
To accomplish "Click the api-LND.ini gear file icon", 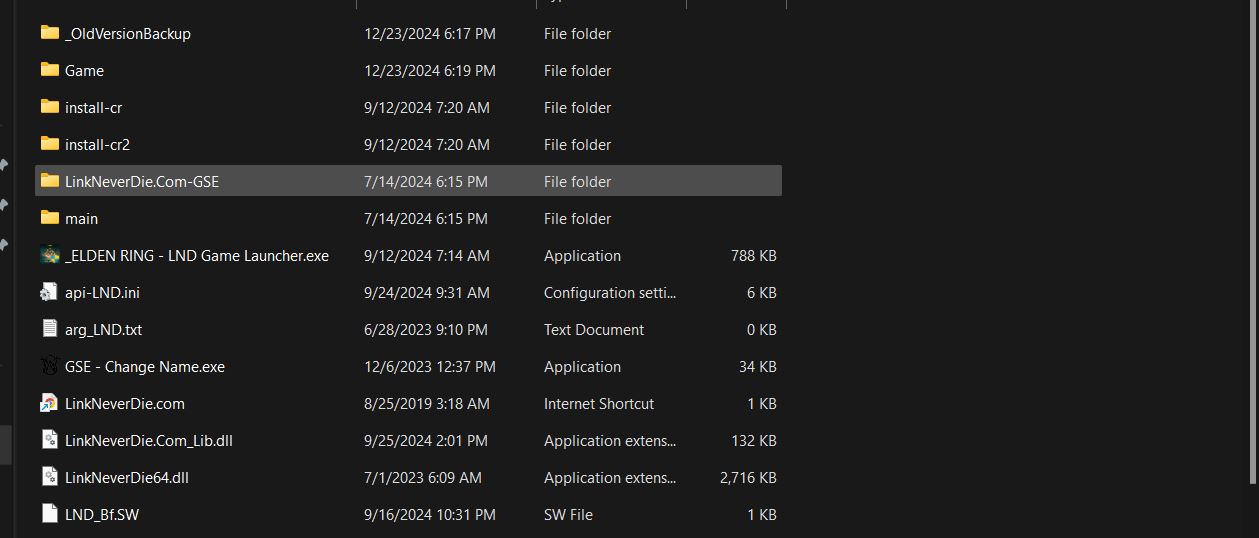I will click(x=50, y=292).
